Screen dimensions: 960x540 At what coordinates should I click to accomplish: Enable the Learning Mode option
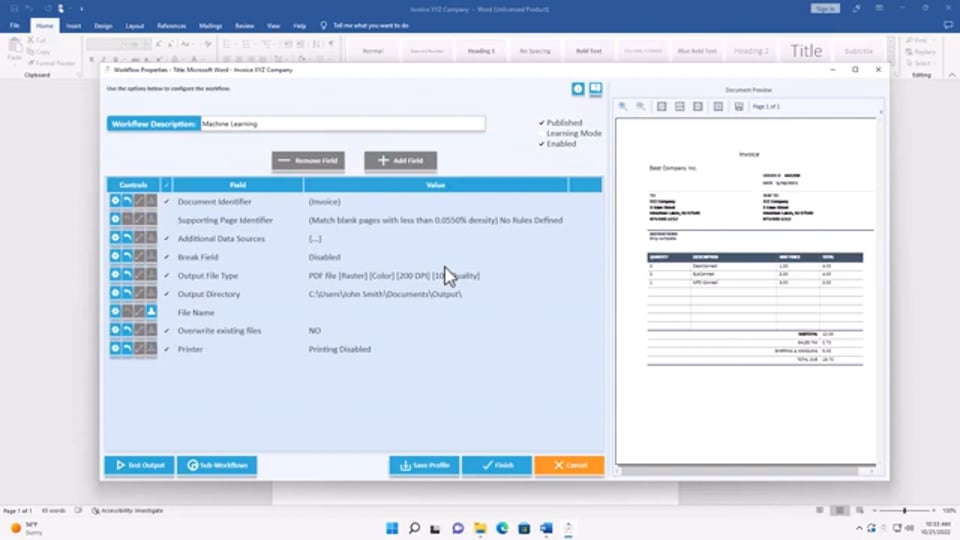click(x=541, y=133)
